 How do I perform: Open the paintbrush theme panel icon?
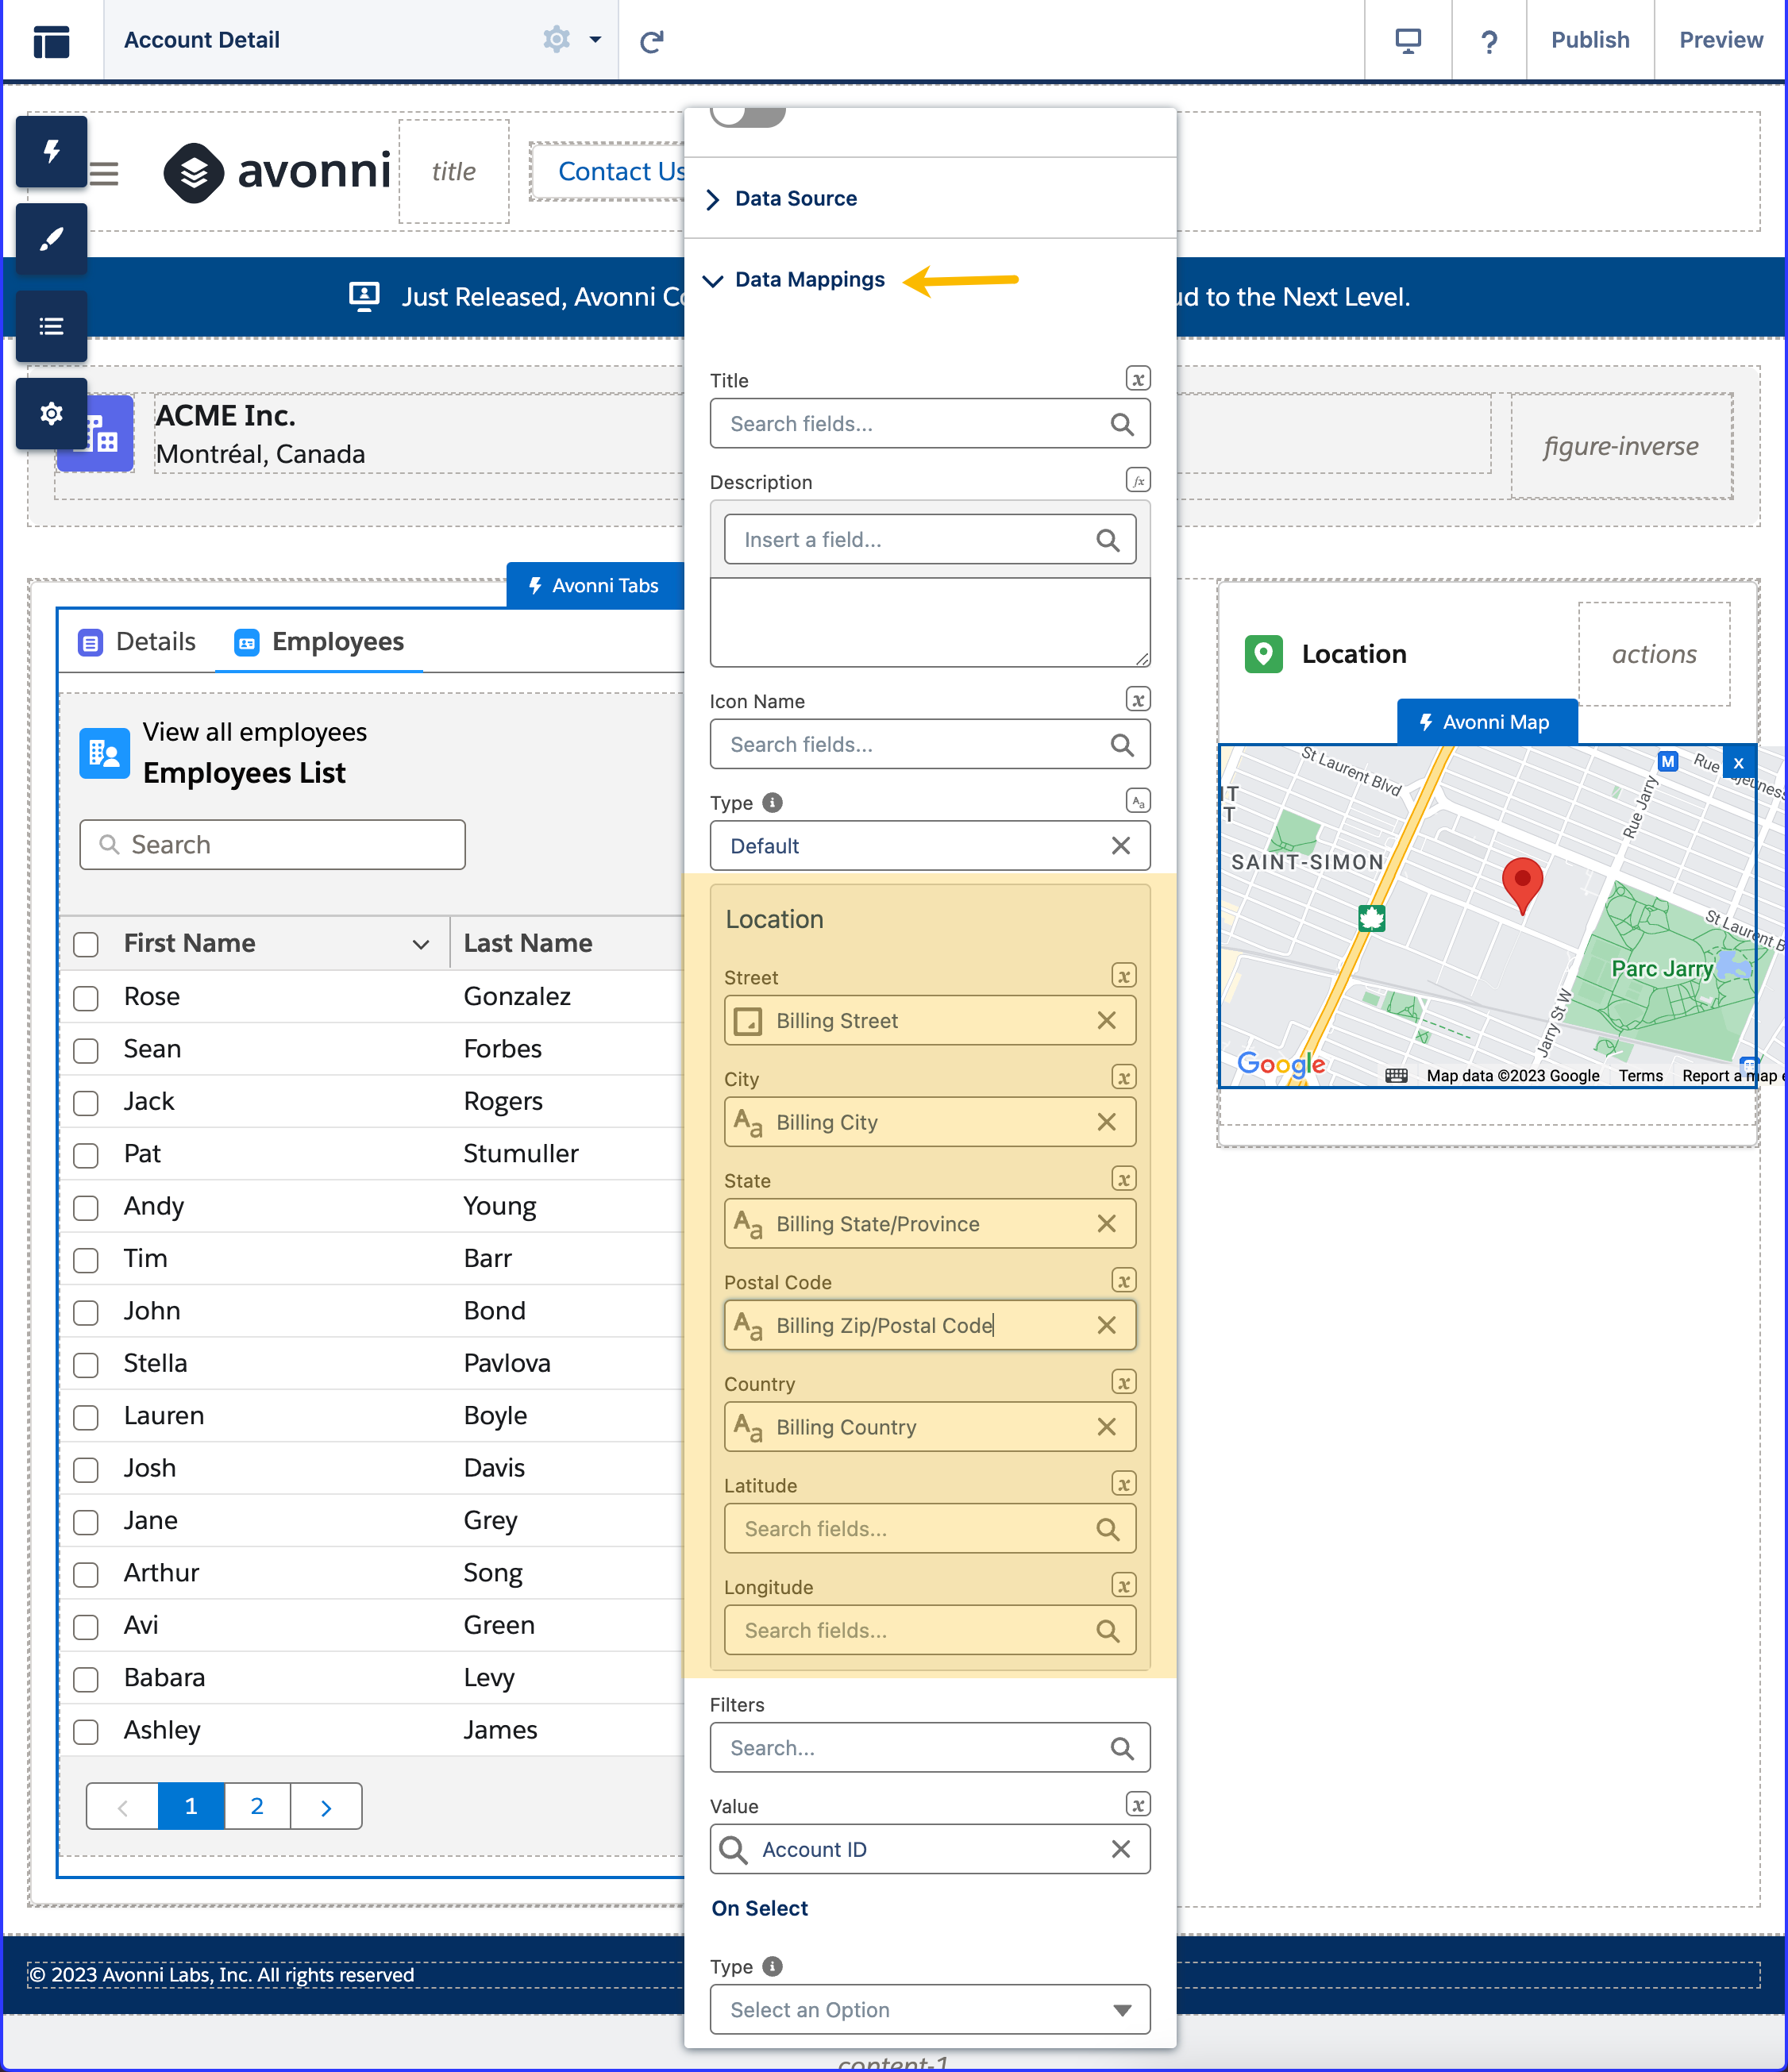click(x=51, y=239)
